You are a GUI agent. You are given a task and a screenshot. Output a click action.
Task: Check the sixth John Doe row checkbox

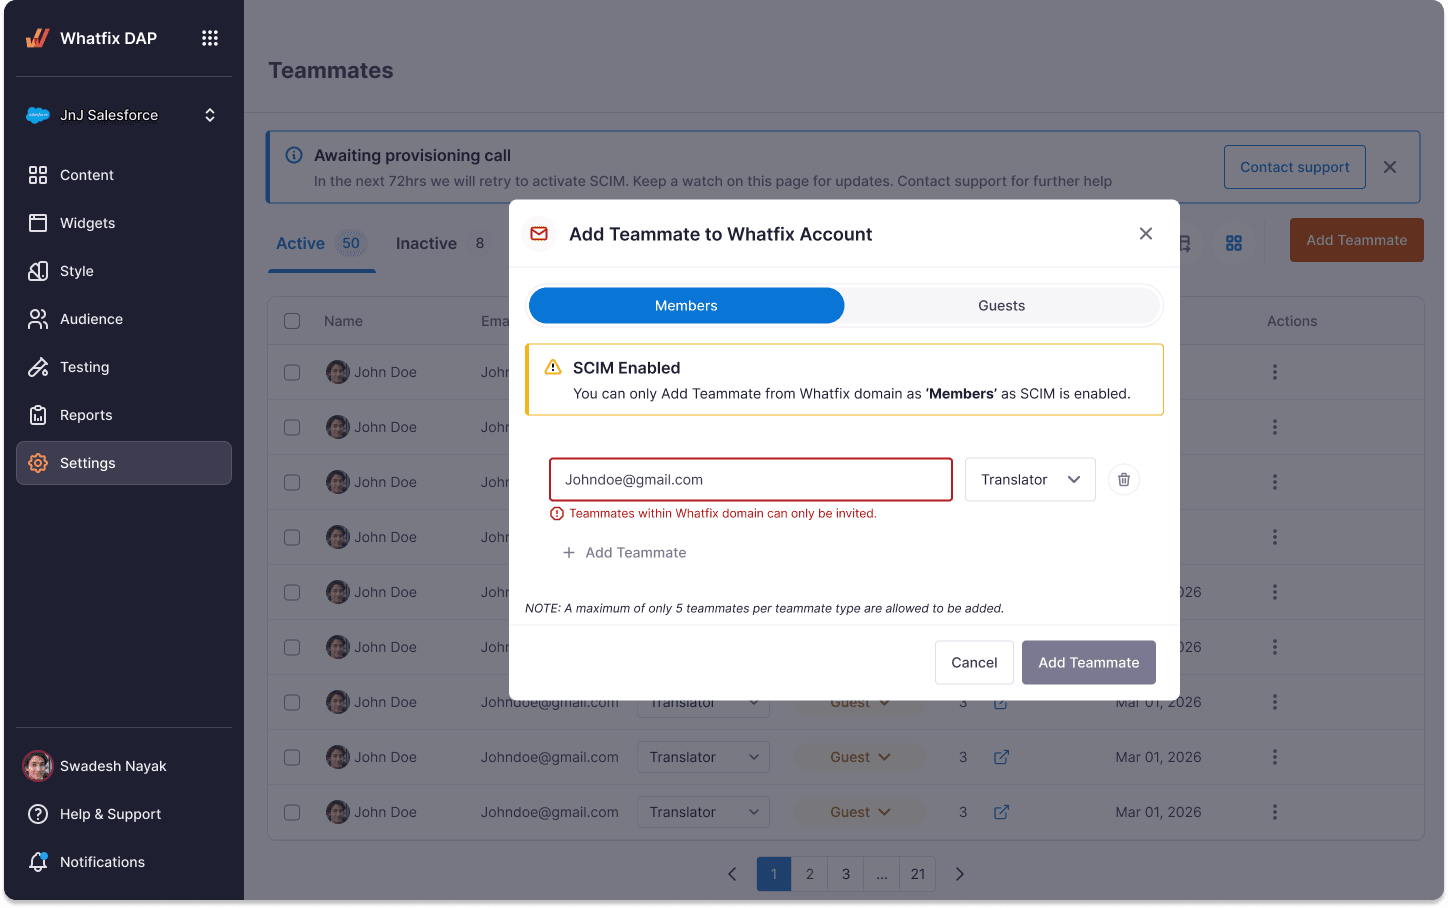click(292, 647)
